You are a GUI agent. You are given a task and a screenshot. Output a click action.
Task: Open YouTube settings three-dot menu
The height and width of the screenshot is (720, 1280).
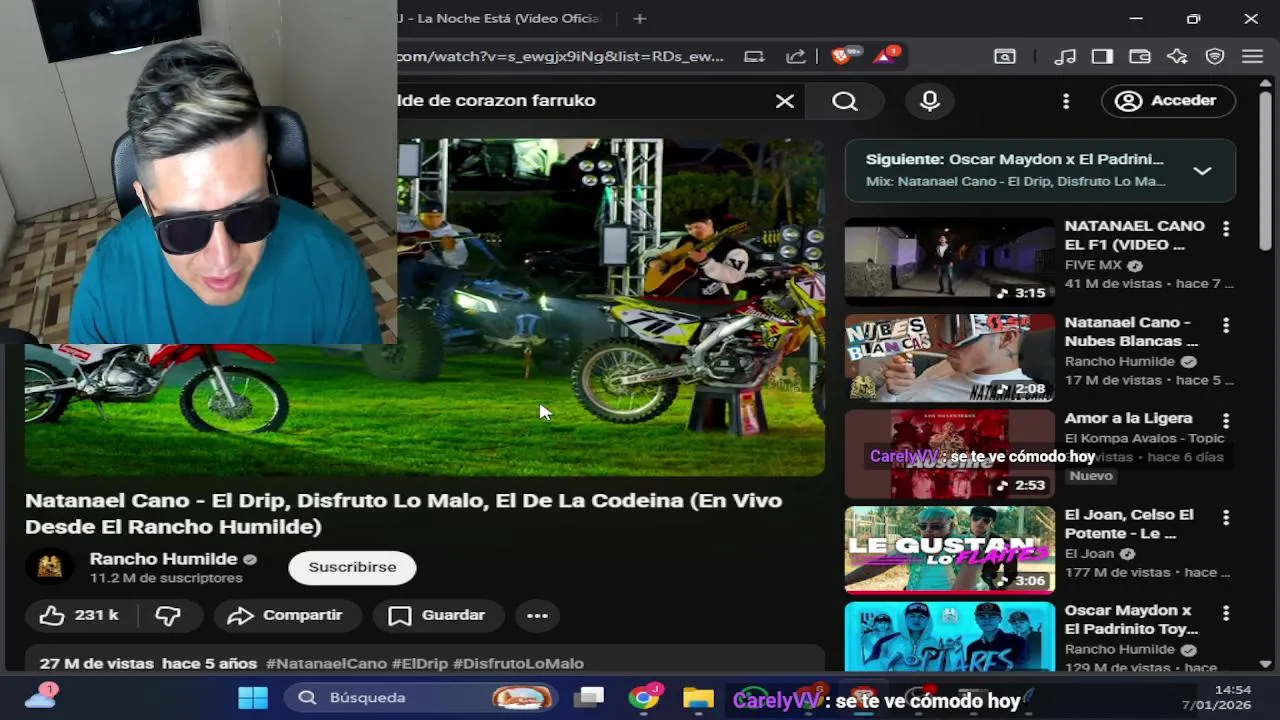1066,101
